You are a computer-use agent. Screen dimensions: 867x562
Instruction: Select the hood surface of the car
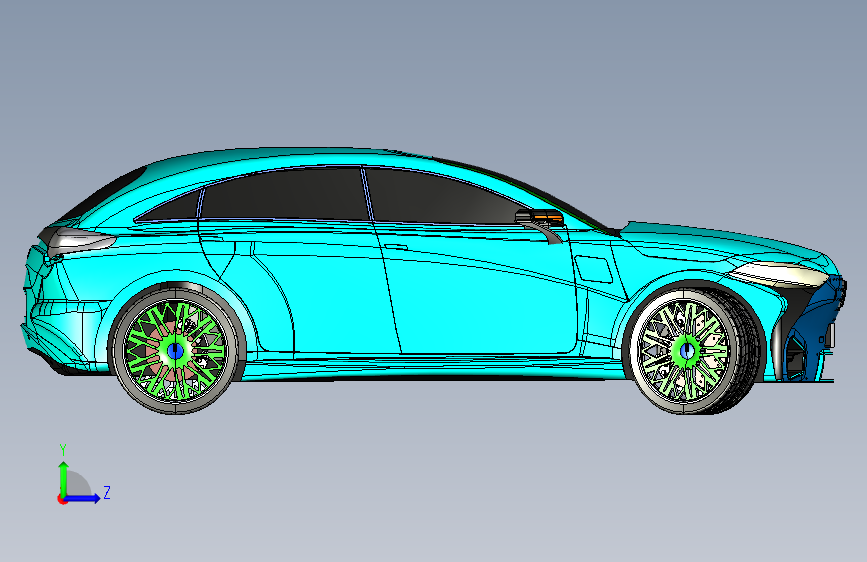(x=719, y=239)
